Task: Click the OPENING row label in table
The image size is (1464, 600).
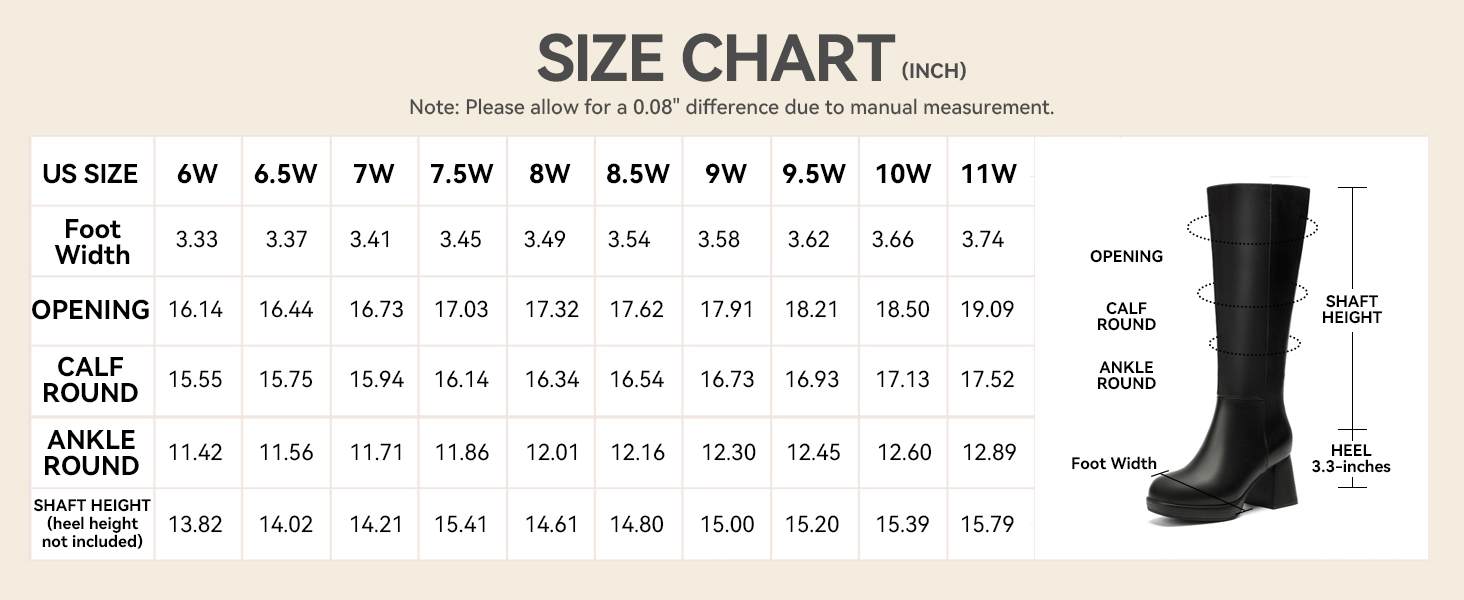Action: 91,310
